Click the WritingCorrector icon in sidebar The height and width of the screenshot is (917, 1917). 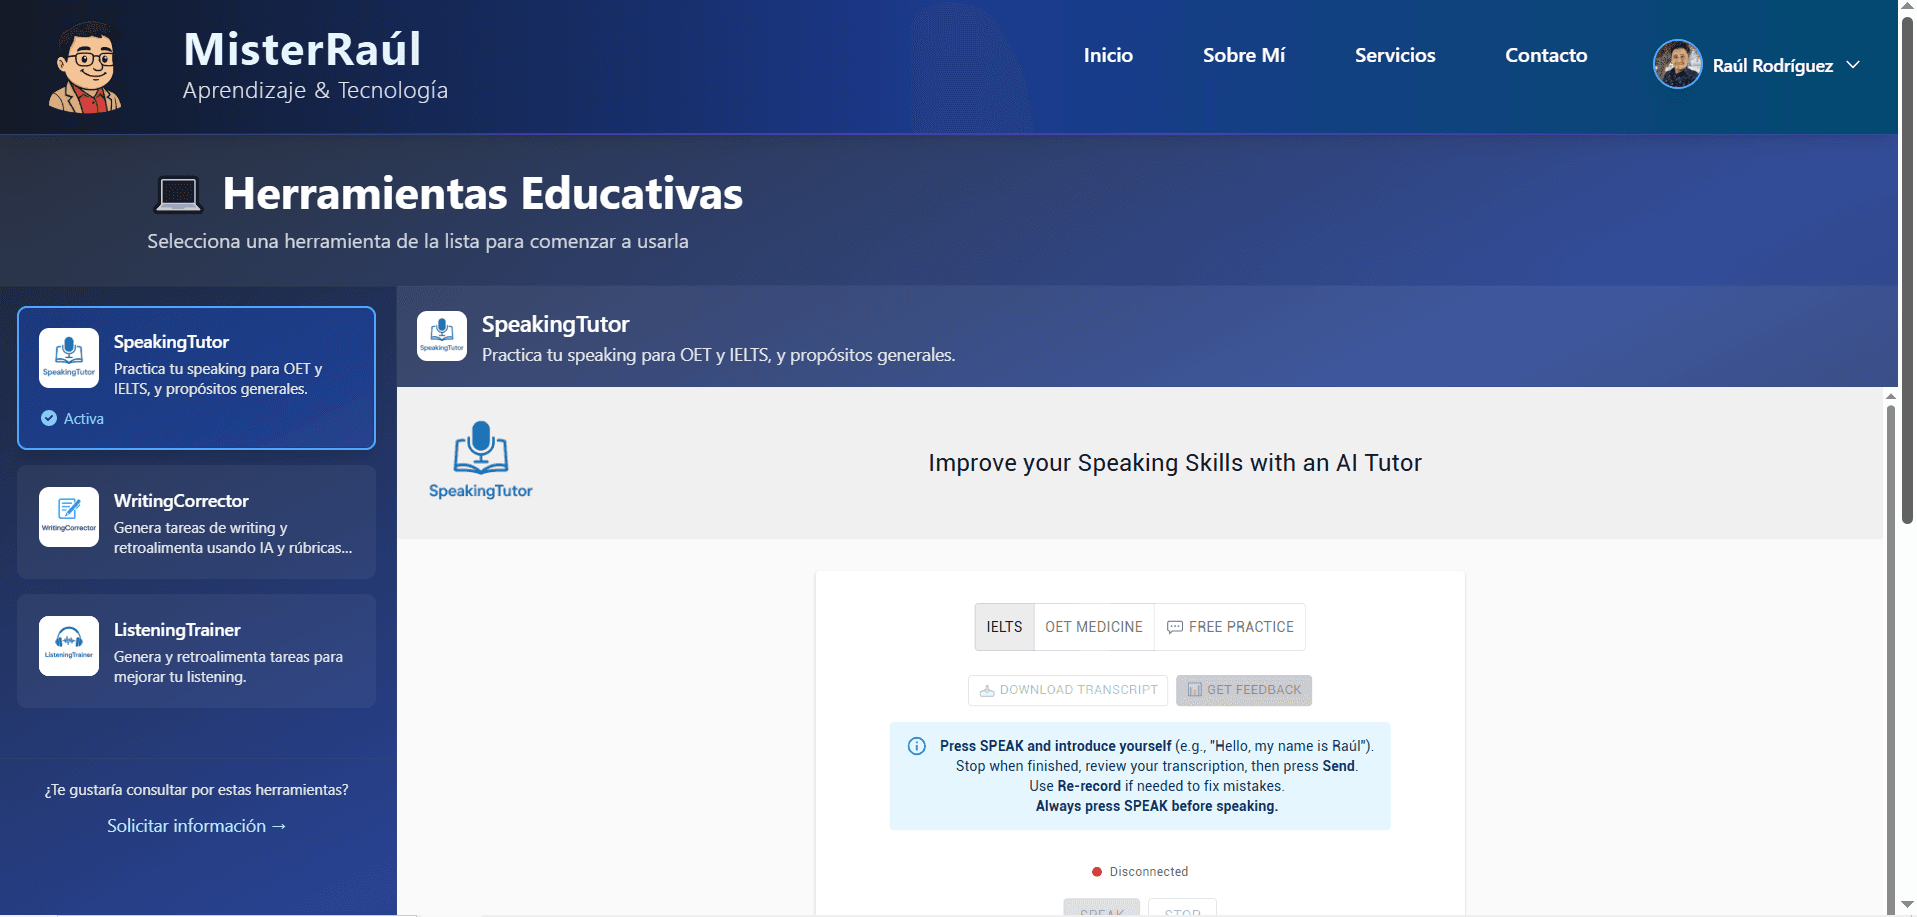tap(69, 516)
